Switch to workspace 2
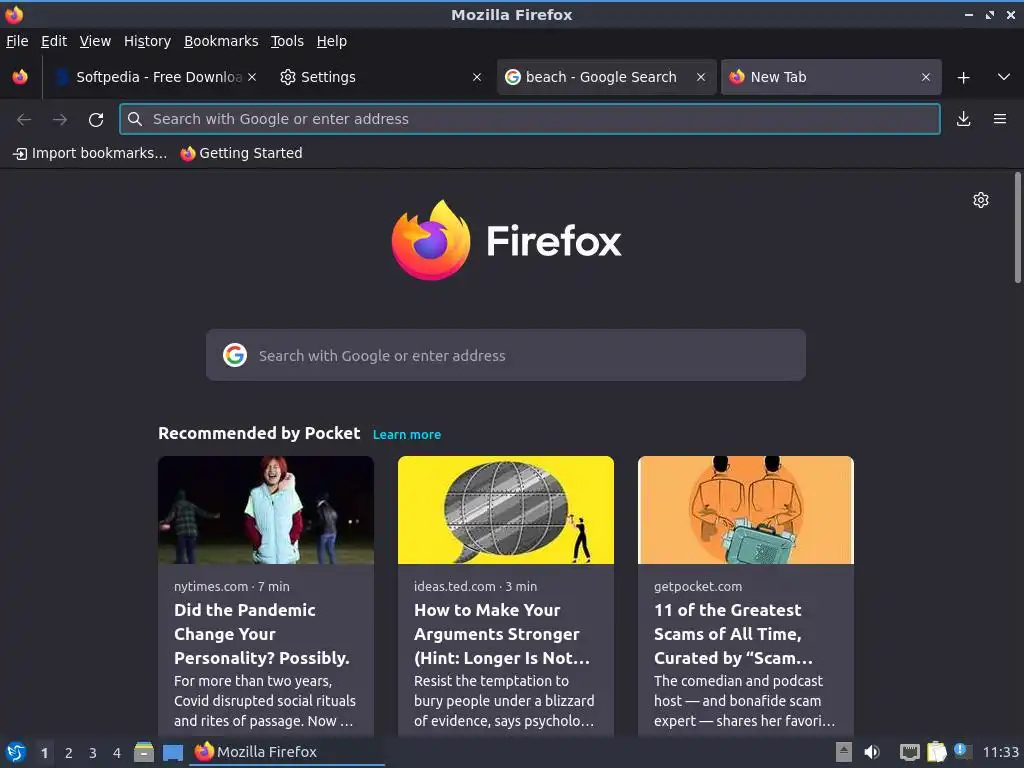The image size is (1024, 768). (69, 753)
